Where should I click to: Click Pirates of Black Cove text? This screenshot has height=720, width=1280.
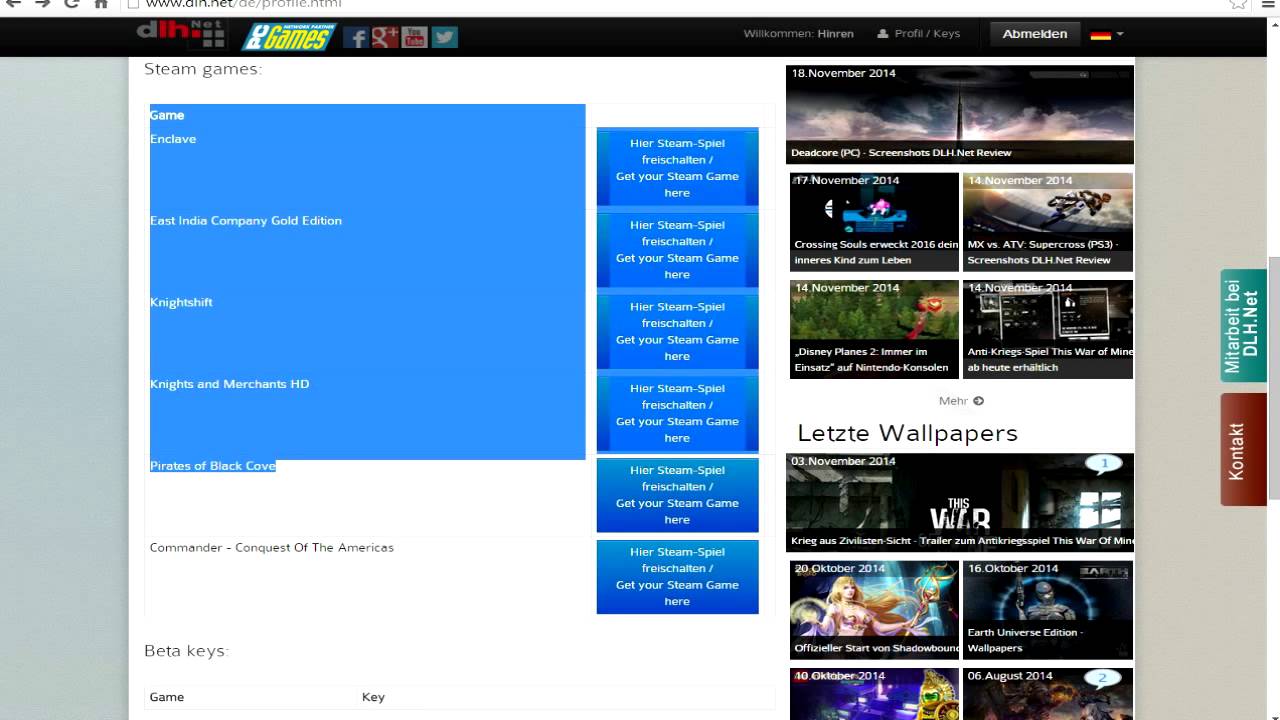click(213, 466)
